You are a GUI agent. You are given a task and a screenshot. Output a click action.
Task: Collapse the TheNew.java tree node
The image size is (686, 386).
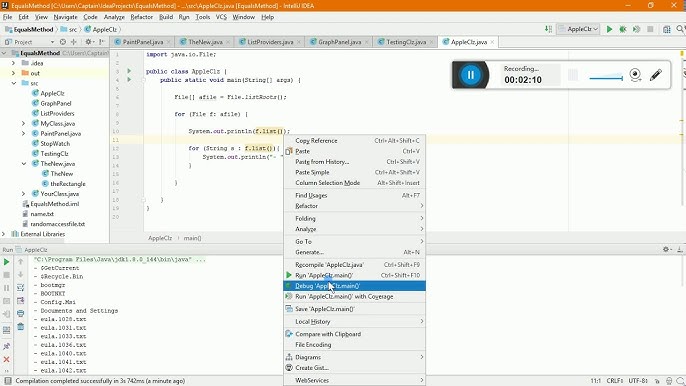click(x=24, y=164)
